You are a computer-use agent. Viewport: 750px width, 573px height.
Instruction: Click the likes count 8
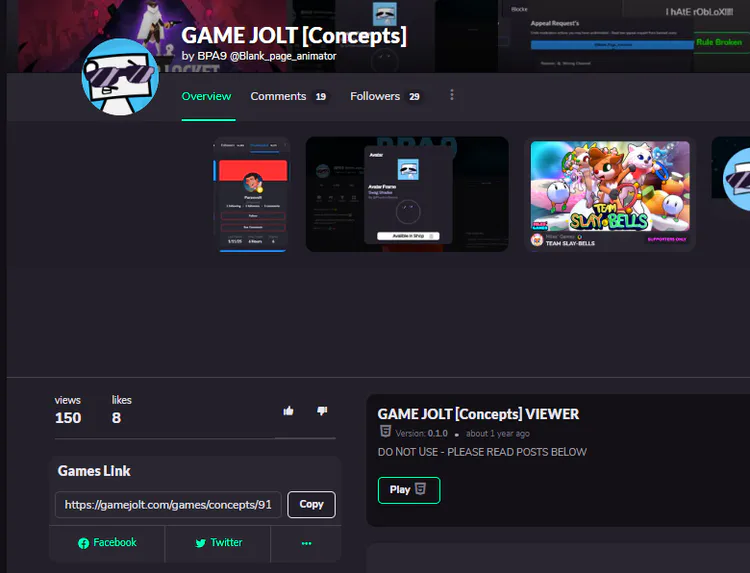(116, 418)
